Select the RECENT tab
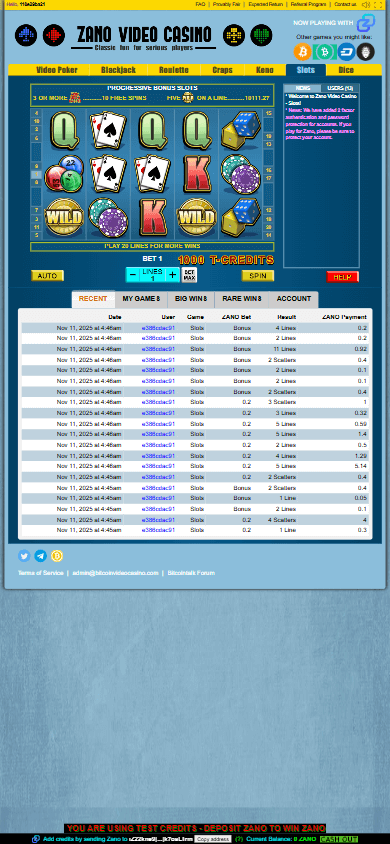390x844 pixels. click(93, 299)
